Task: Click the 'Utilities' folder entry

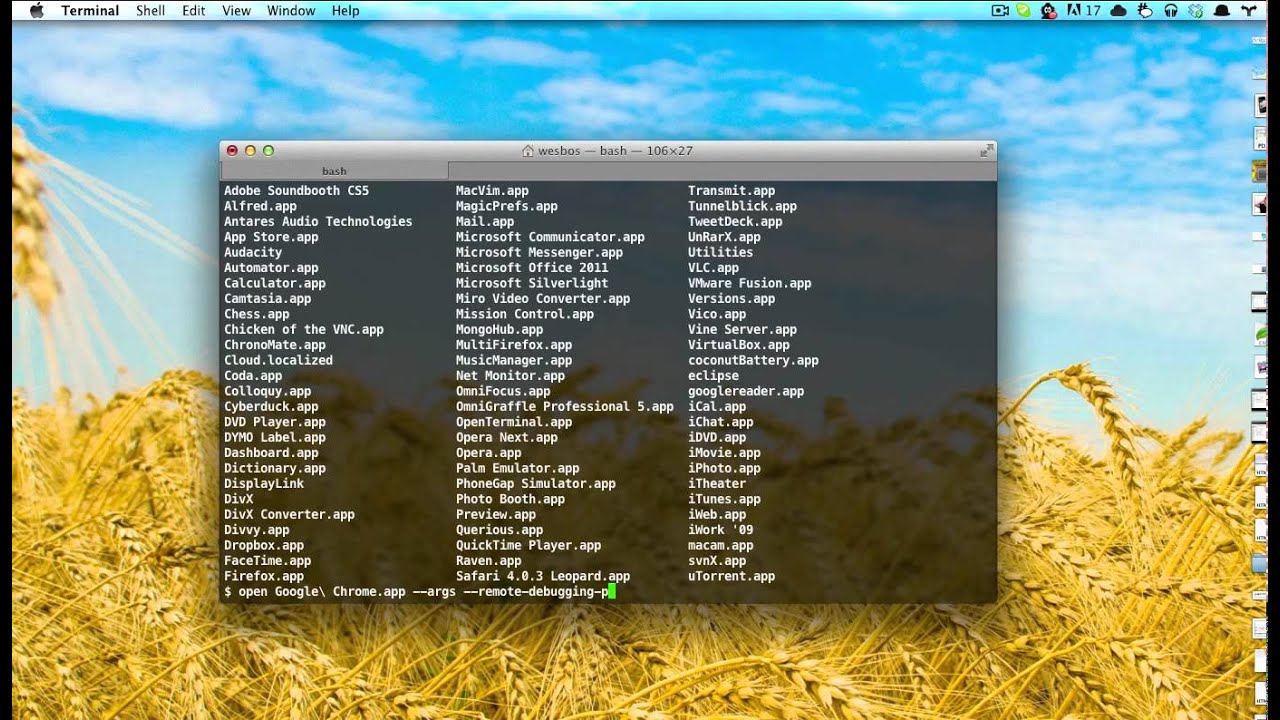Action: pos(720,253)
